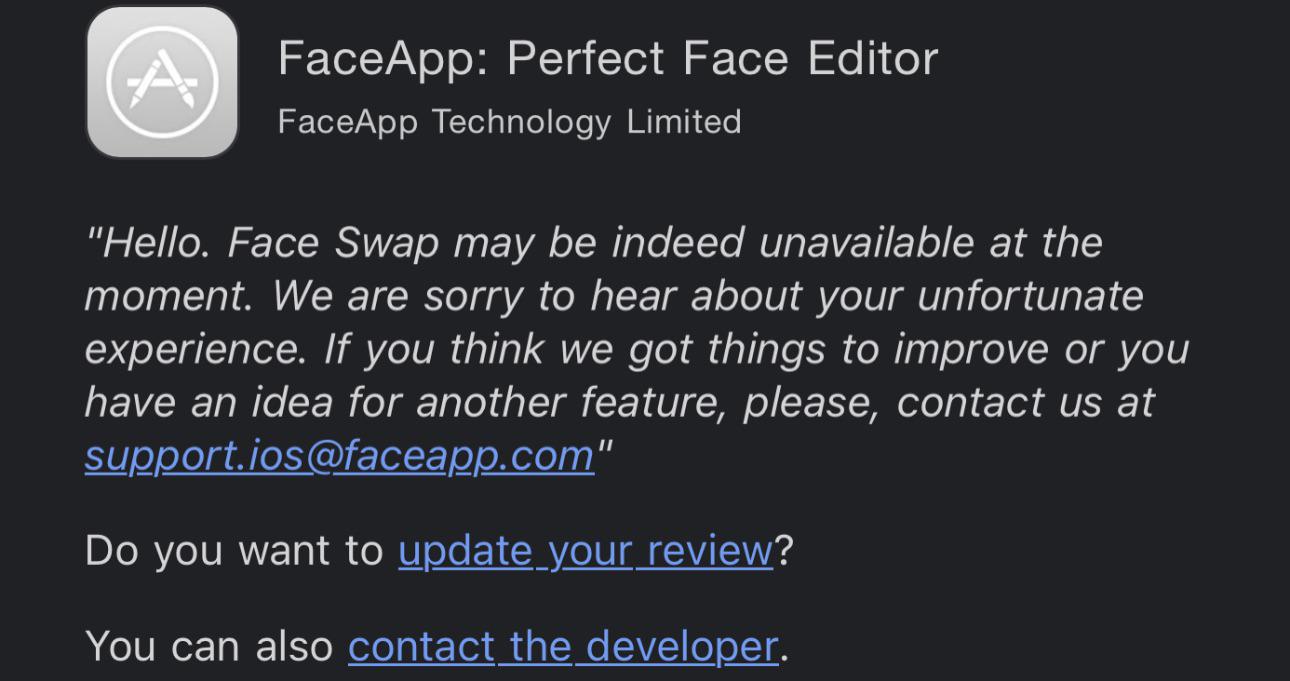Follow the update your review link
The width and height of the screenshot is (1290, 681).
pos(586,551)
